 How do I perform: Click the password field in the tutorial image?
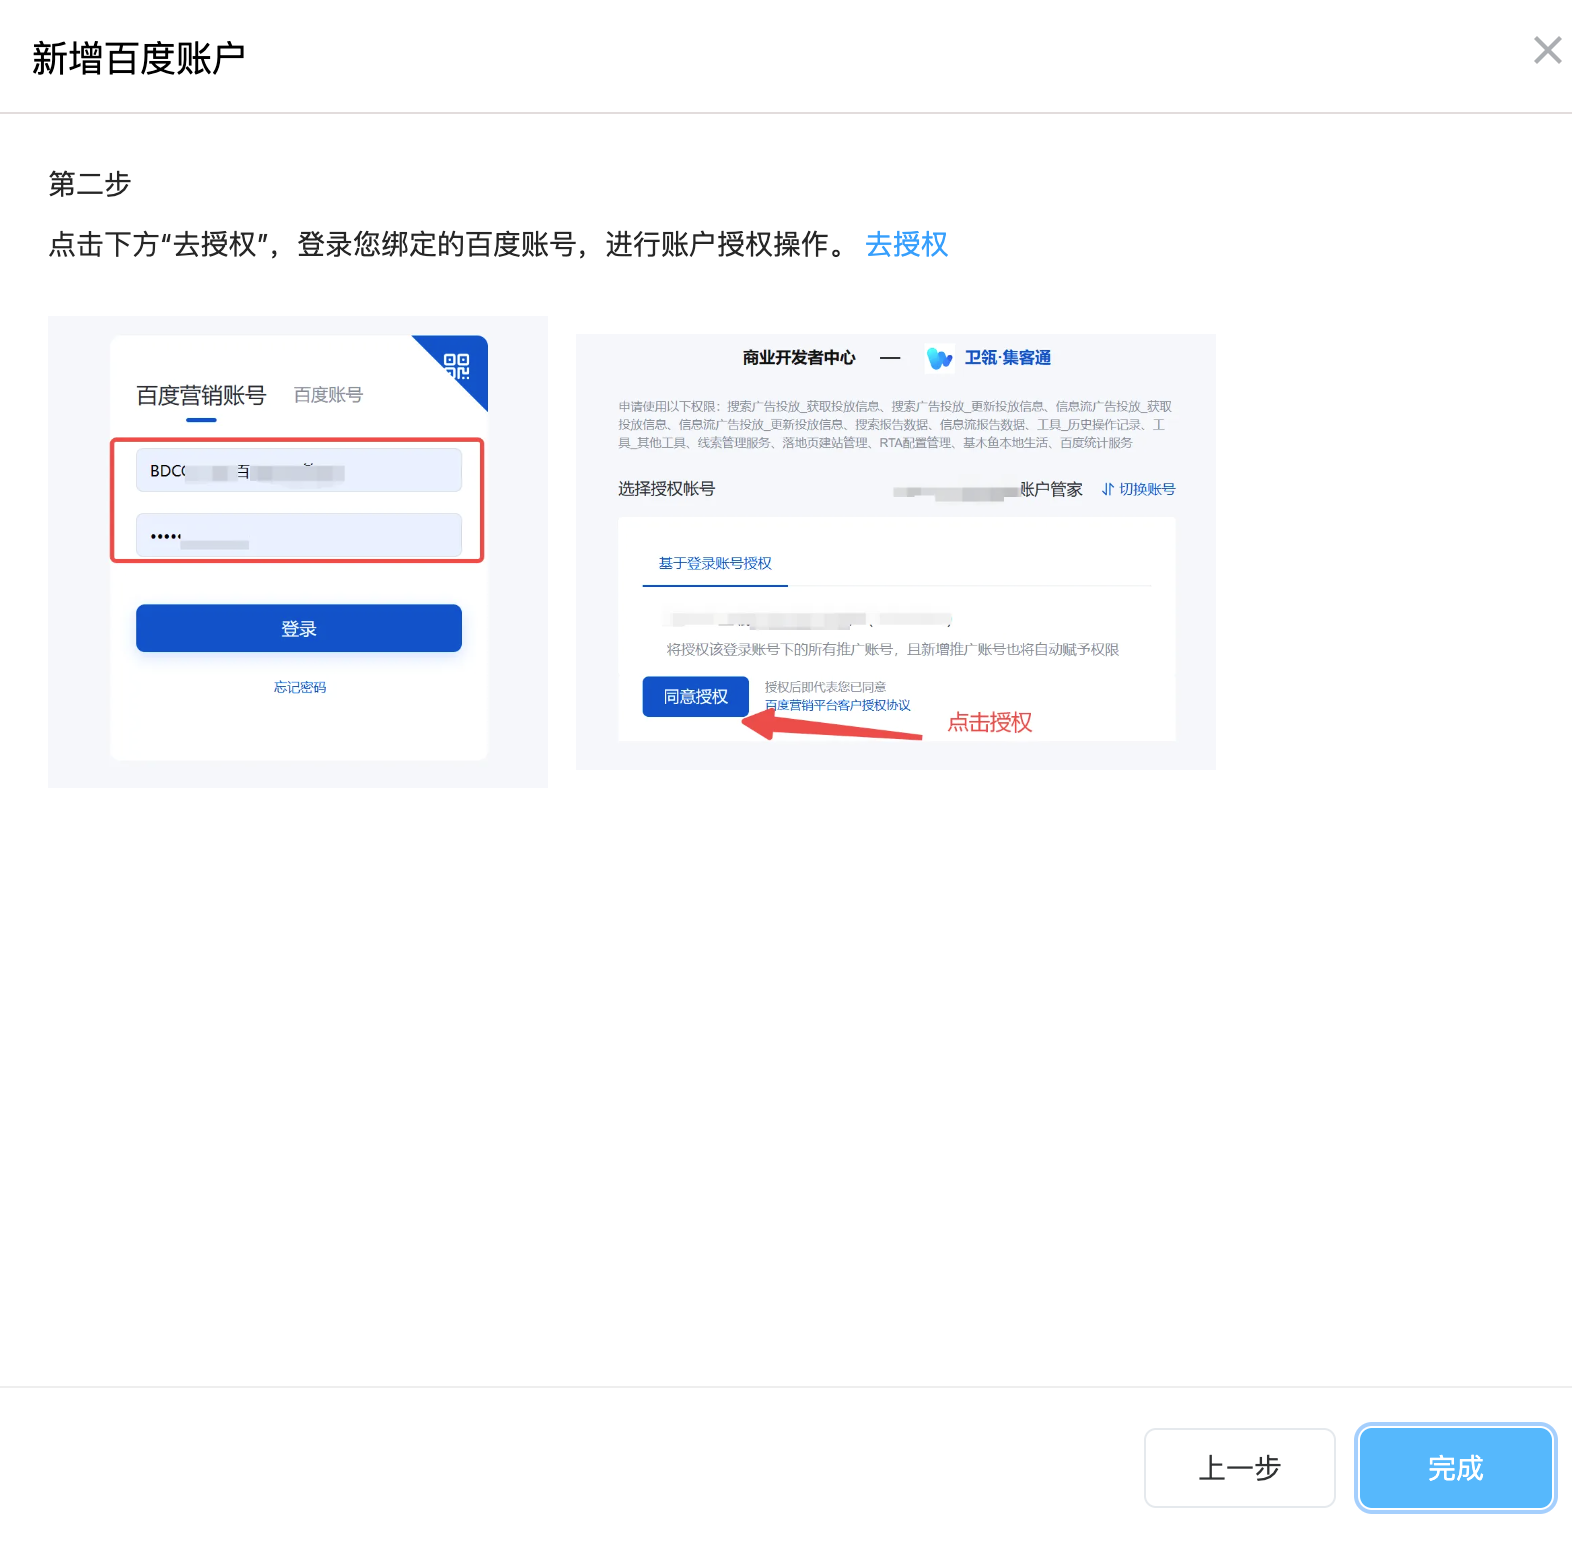tap(299, 536)
